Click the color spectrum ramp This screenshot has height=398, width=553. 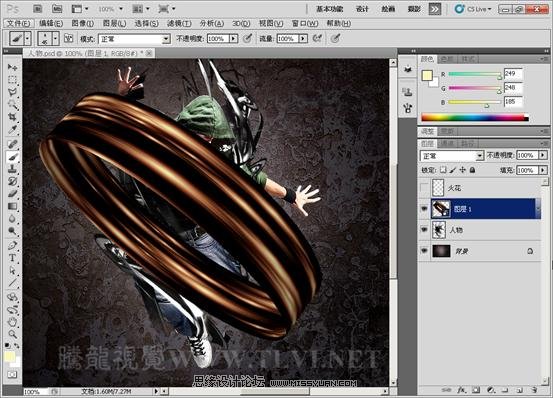click(475, 118)
